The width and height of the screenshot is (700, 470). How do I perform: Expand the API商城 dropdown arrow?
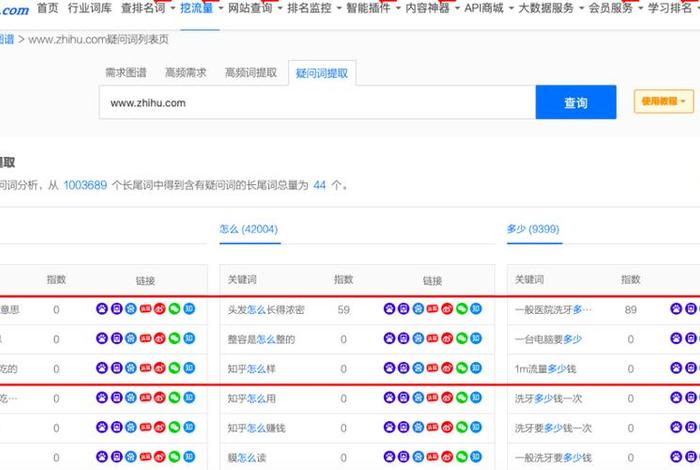click(511, 8)
